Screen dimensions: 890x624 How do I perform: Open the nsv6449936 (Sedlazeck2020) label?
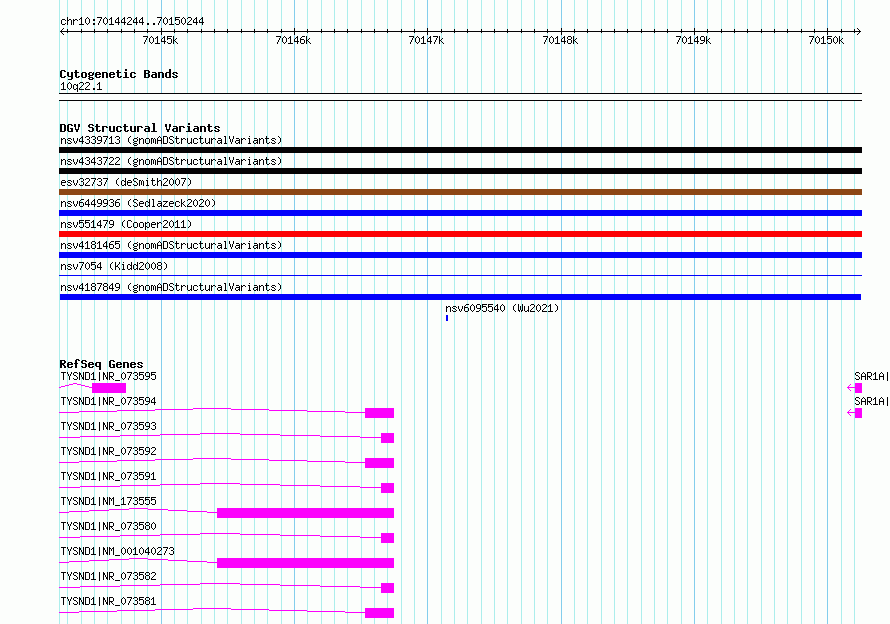click(x=138, y=203)
